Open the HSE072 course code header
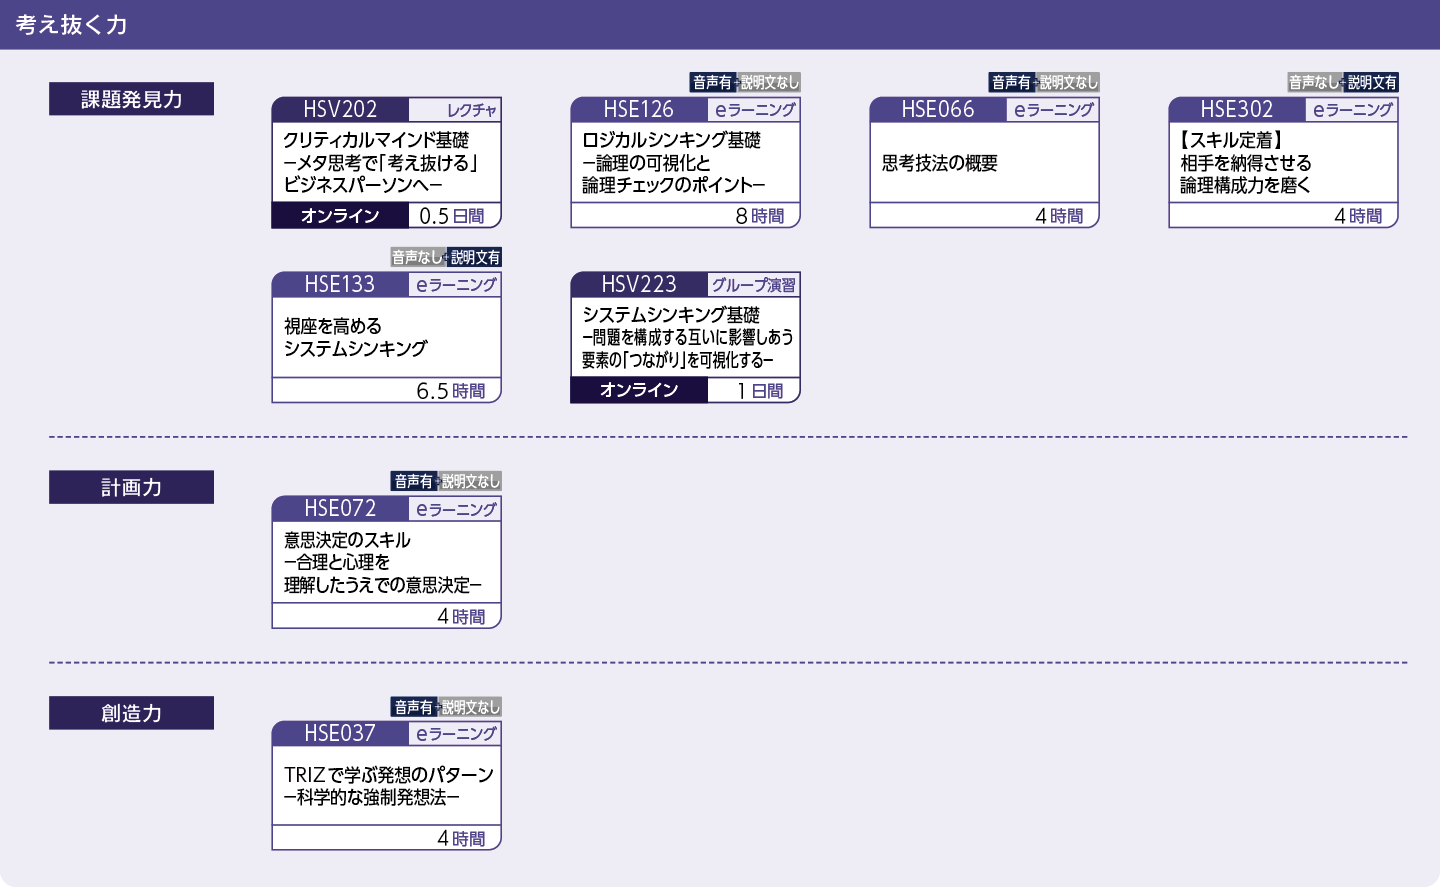This screenshot has width=1440, height=887. pos(340,509)
